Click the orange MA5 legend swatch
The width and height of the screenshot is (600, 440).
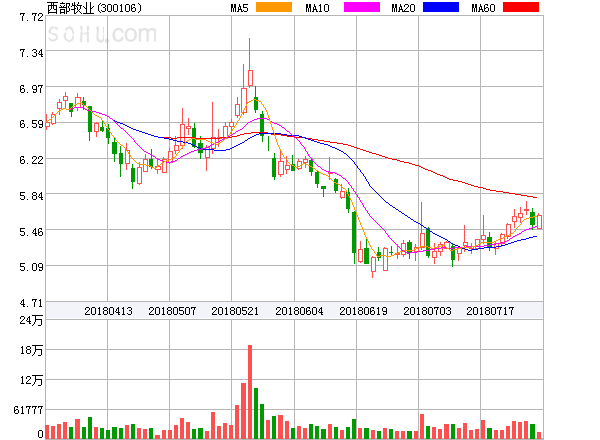coord(274,7)
